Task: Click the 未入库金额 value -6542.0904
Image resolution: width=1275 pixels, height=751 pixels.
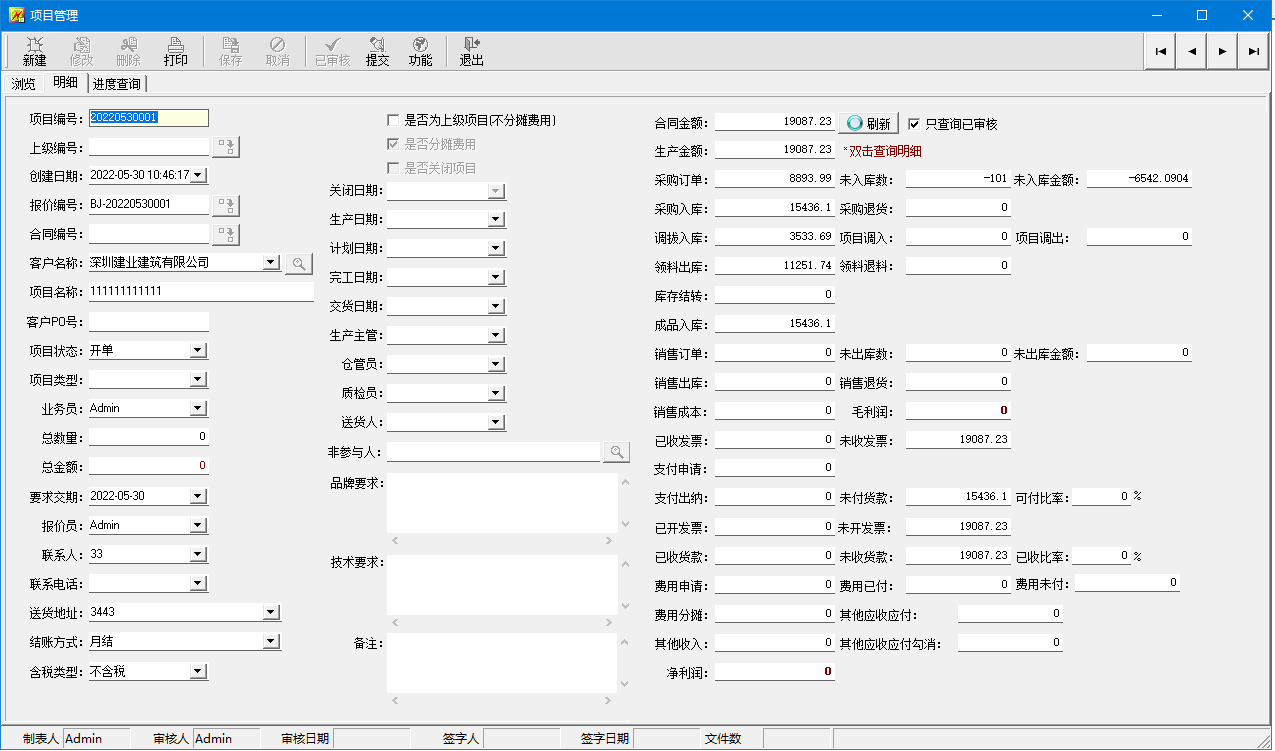Action: [x=1139, y=179]
